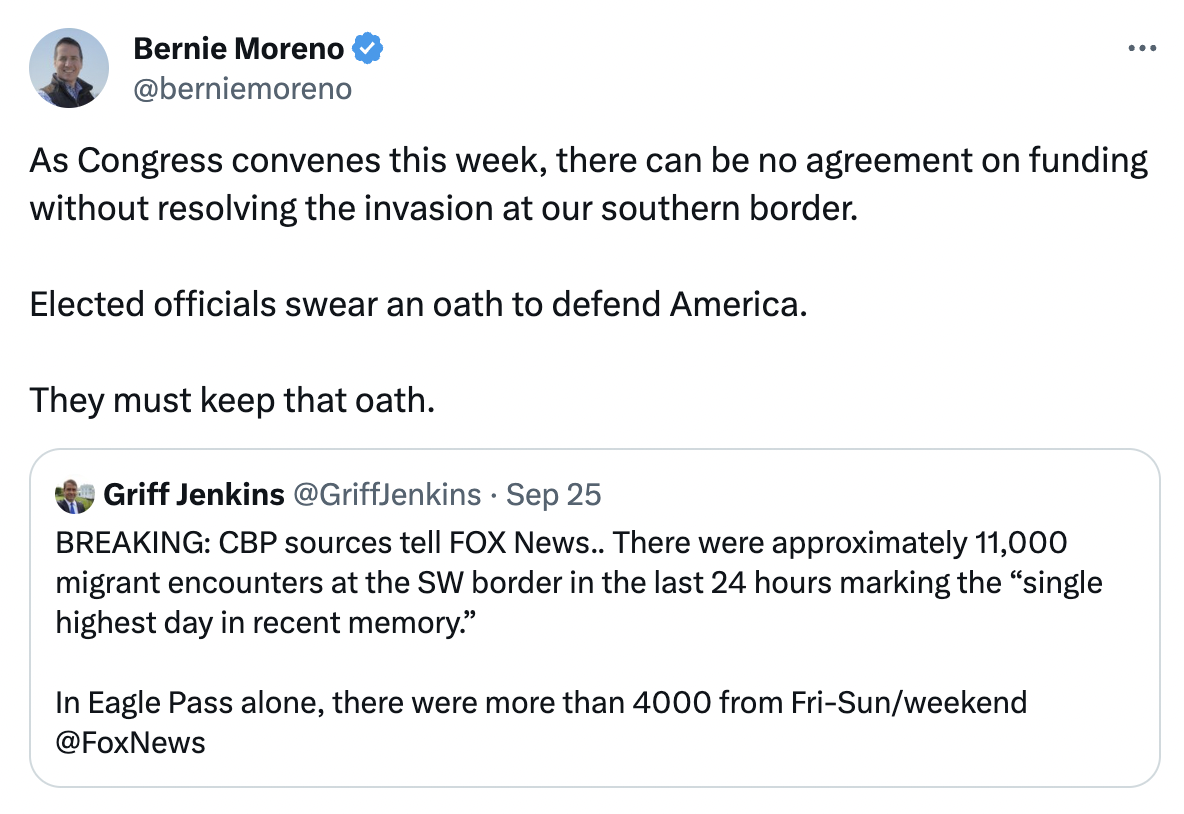Viewport: 1184px width, 814px height.
Task: Click Griff Jenkins' small avatar
Action: [75, 494]
